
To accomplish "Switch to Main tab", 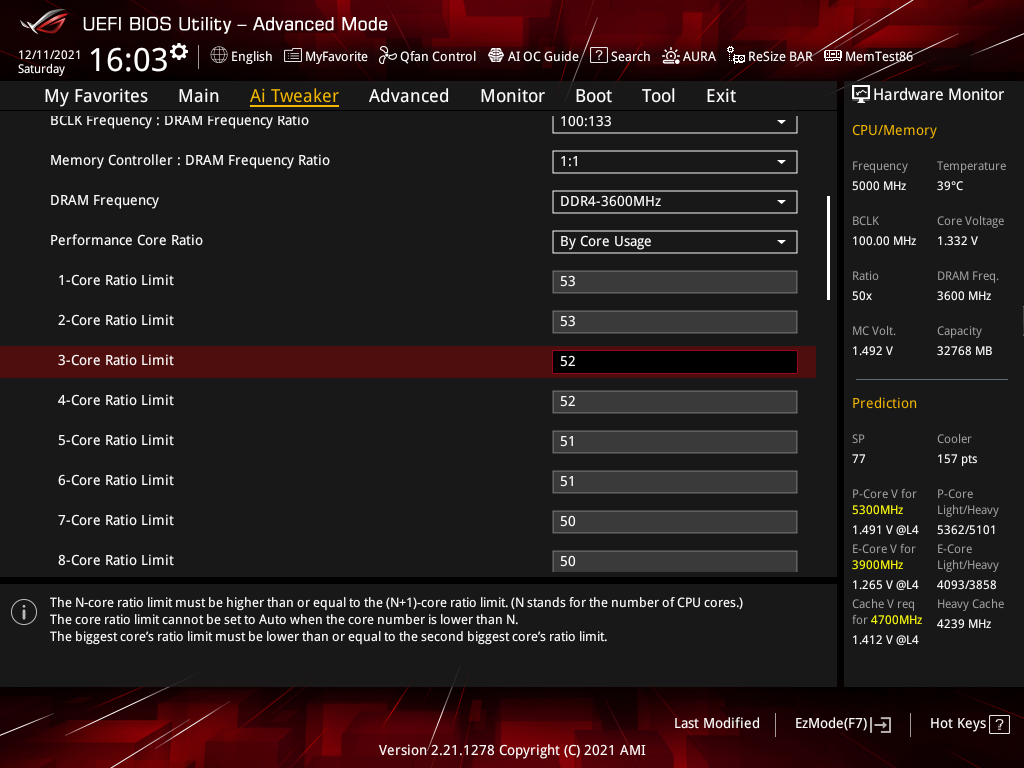I will click(199, 96).
